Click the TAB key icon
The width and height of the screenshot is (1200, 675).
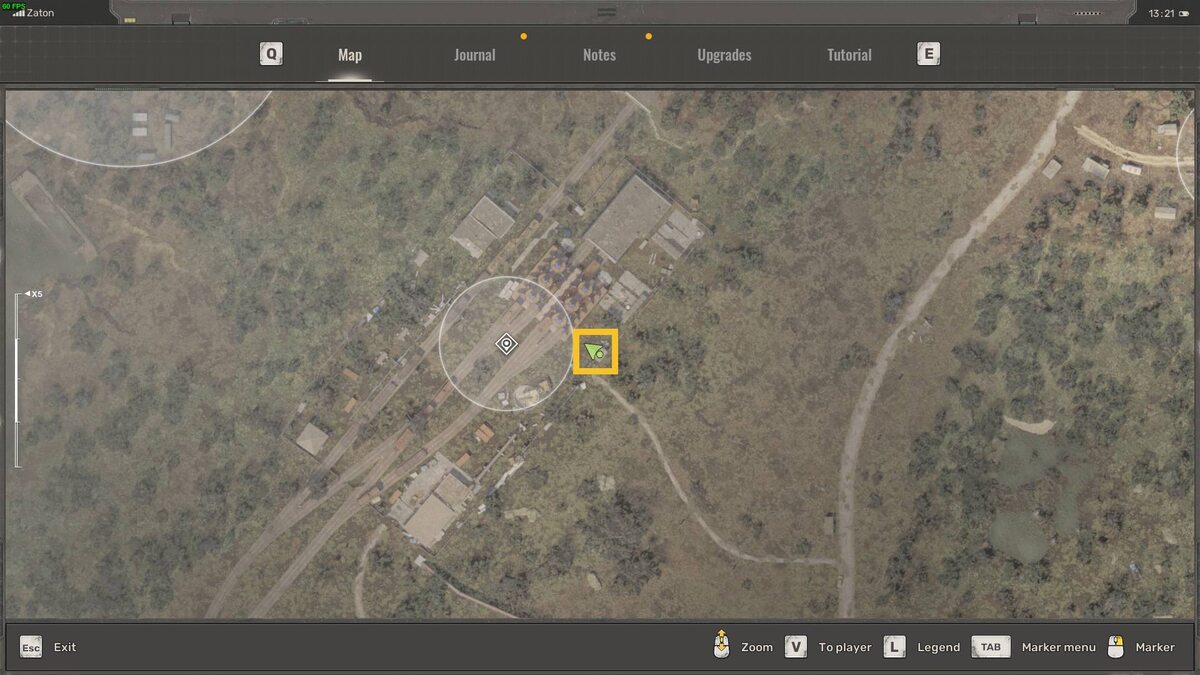pos(990,647)
